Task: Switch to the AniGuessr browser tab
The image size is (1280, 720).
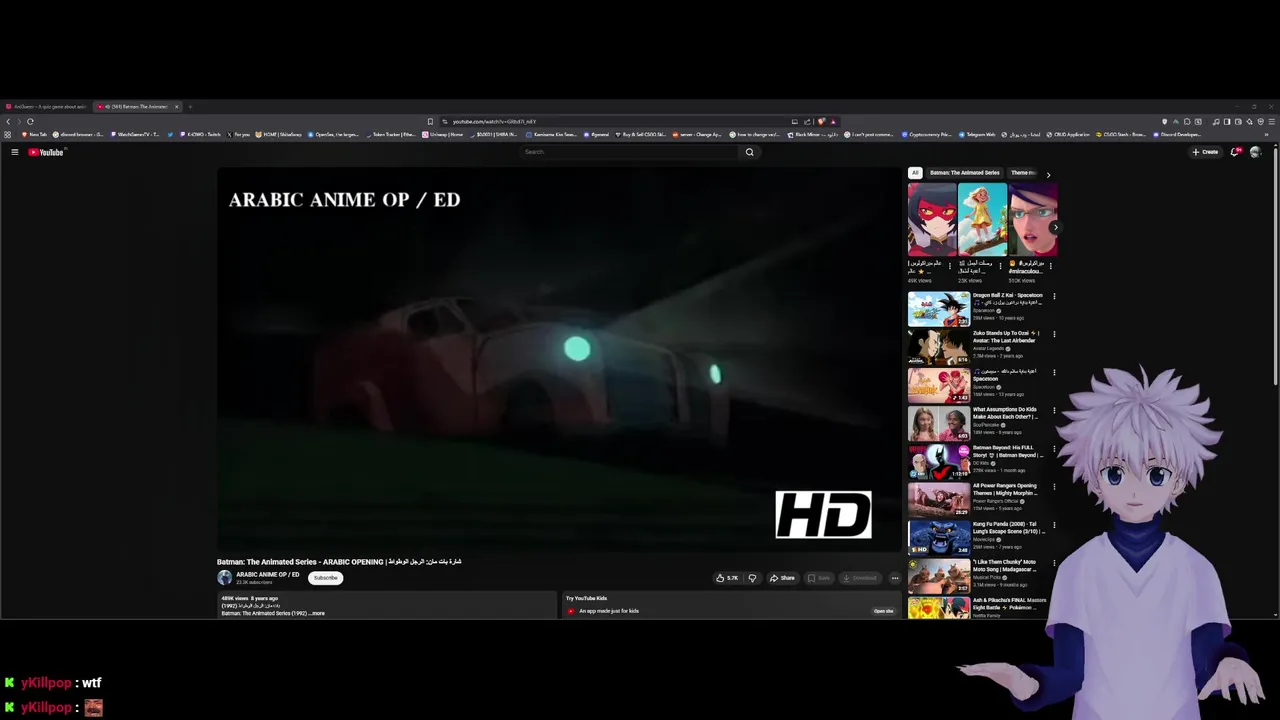Action: [47, 106]
